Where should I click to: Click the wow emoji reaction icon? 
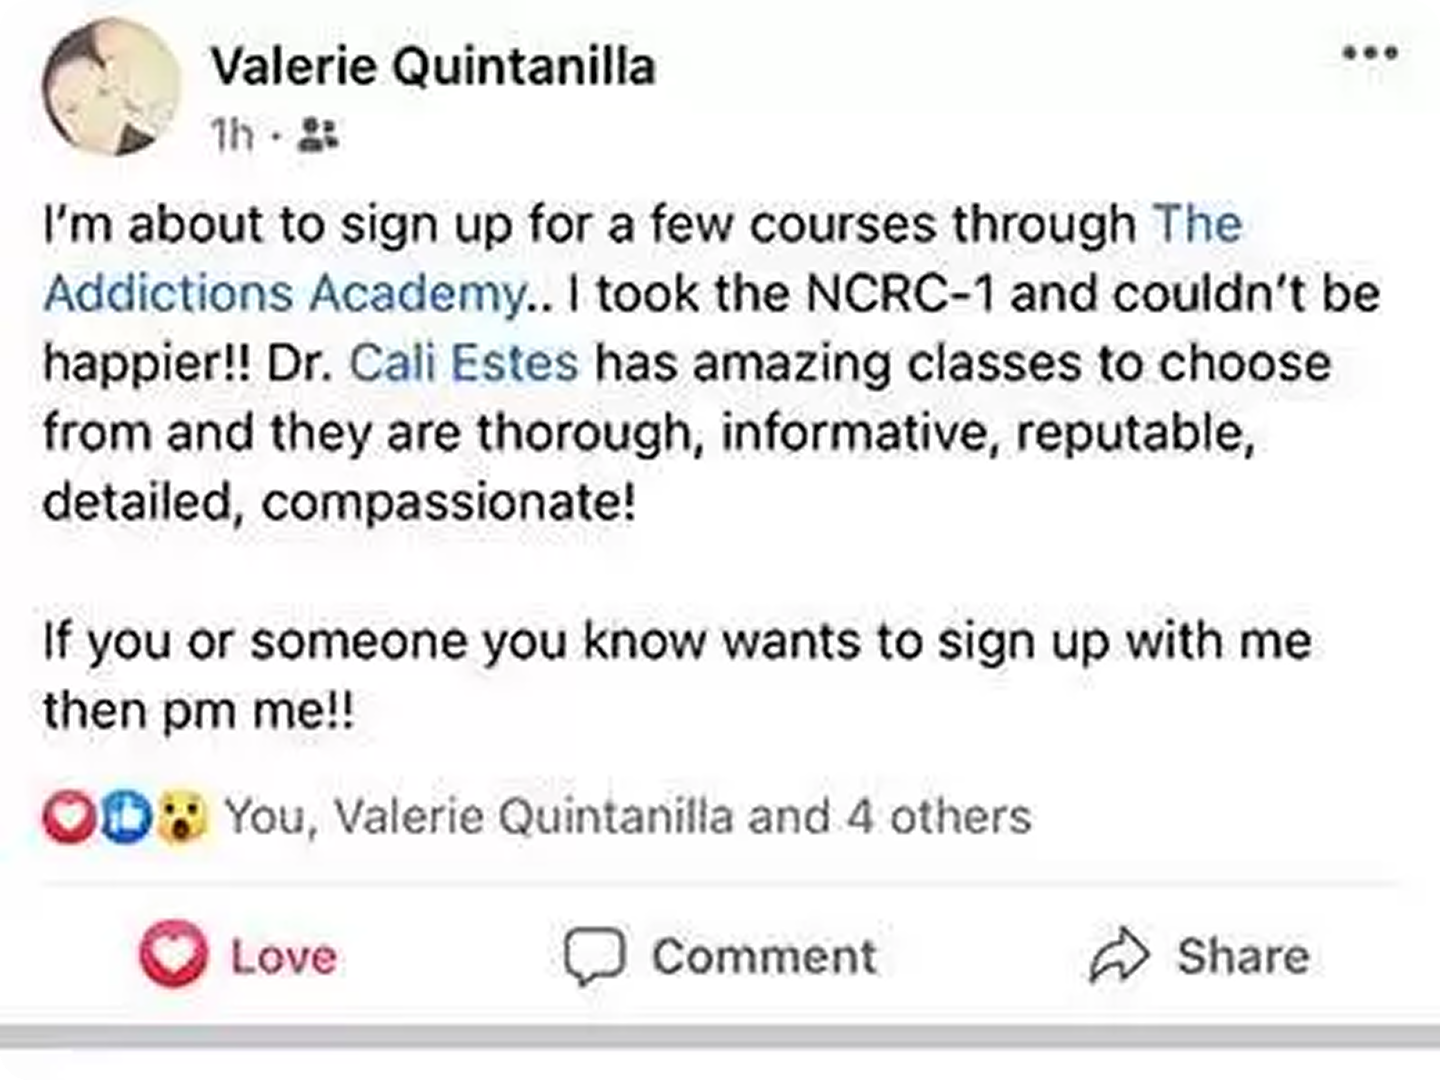point(181,817)
